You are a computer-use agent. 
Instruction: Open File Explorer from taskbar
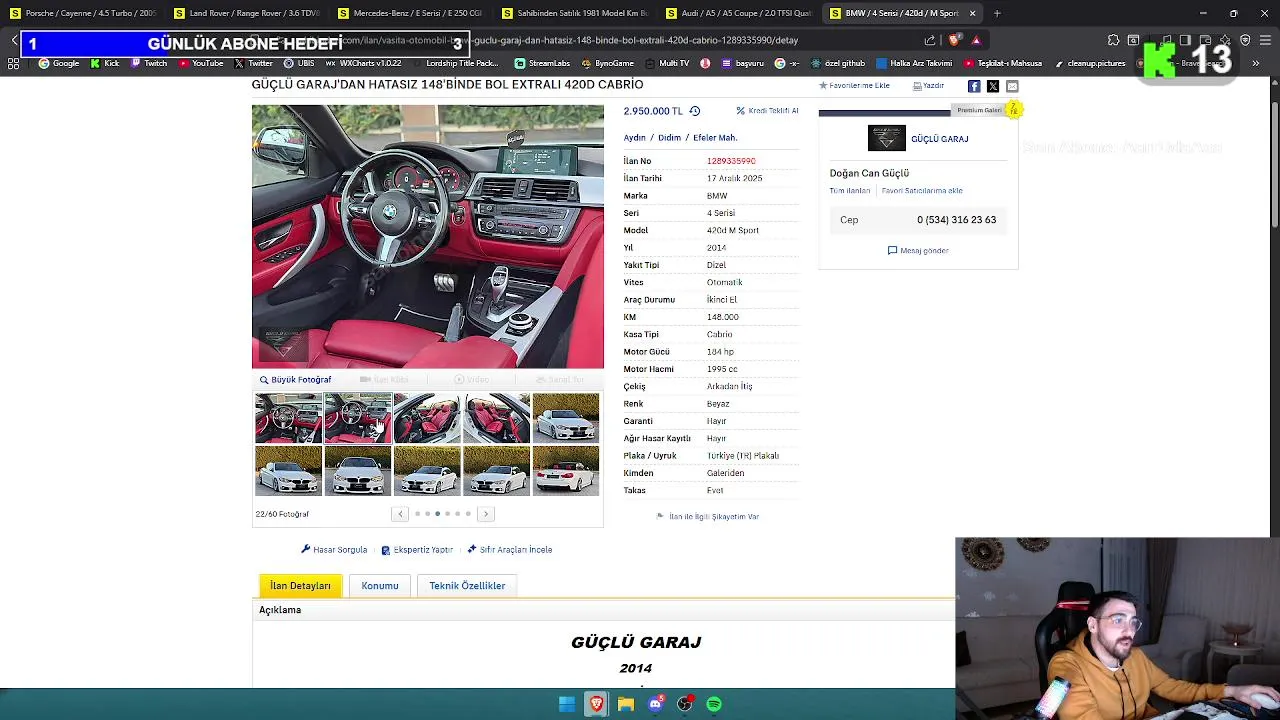(x=626, y=704)
